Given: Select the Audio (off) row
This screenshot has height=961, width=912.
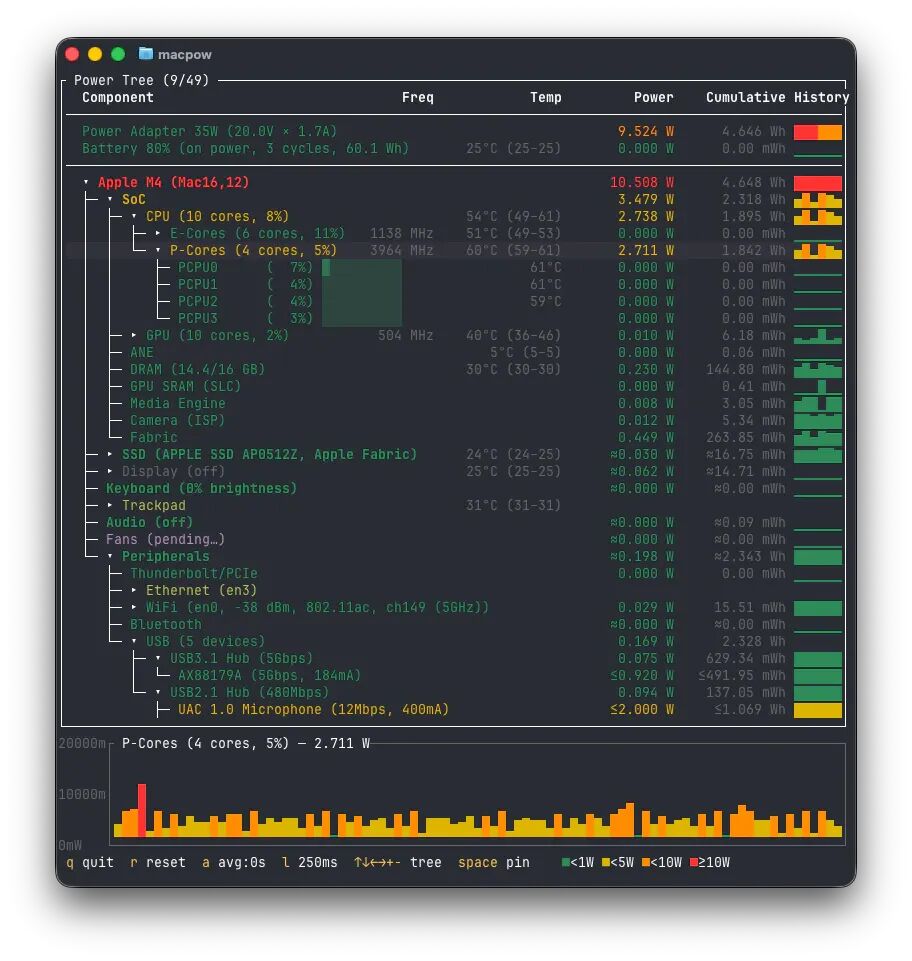Looking at the screenshot, I should pyautogui.click(x=454, y=522).
